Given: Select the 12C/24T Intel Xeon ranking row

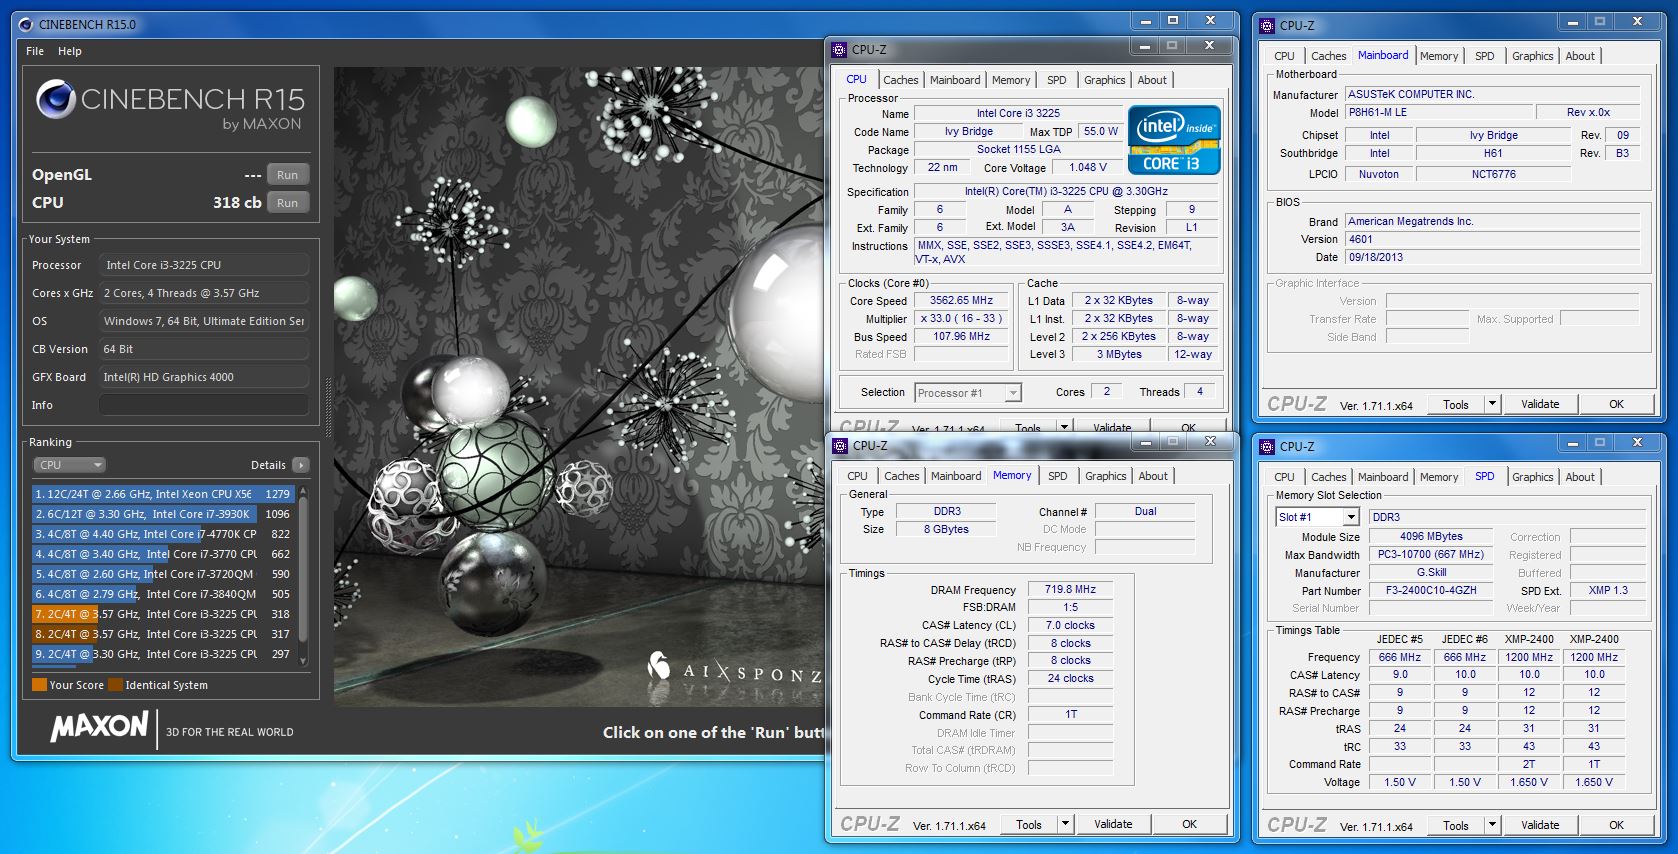Looking at the screenshot, I should point(163,494).
